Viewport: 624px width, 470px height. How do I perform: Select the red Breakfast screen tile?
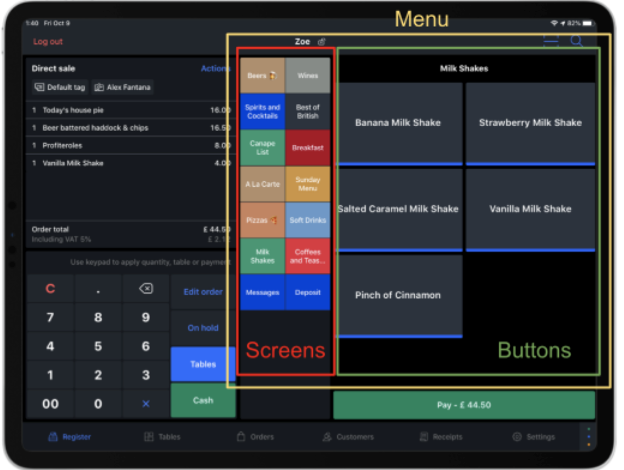tap(308, 148)
